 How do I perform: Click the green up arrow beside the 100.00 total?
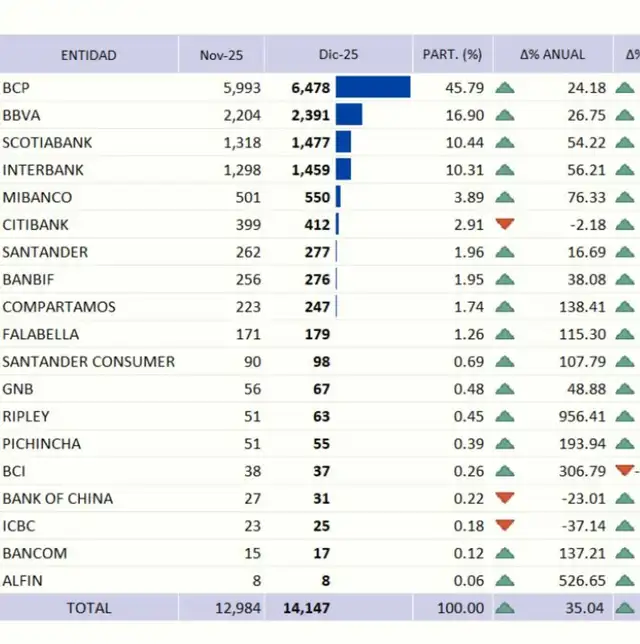tap(505, 607)
